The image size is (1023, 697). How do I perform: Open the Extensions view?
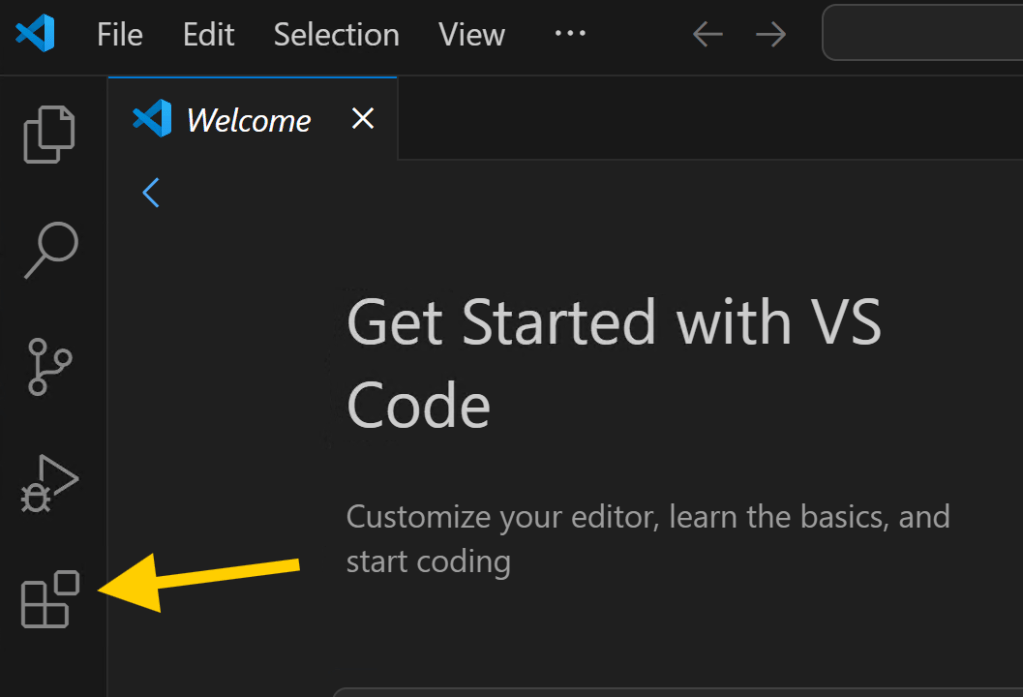point(49,600)
